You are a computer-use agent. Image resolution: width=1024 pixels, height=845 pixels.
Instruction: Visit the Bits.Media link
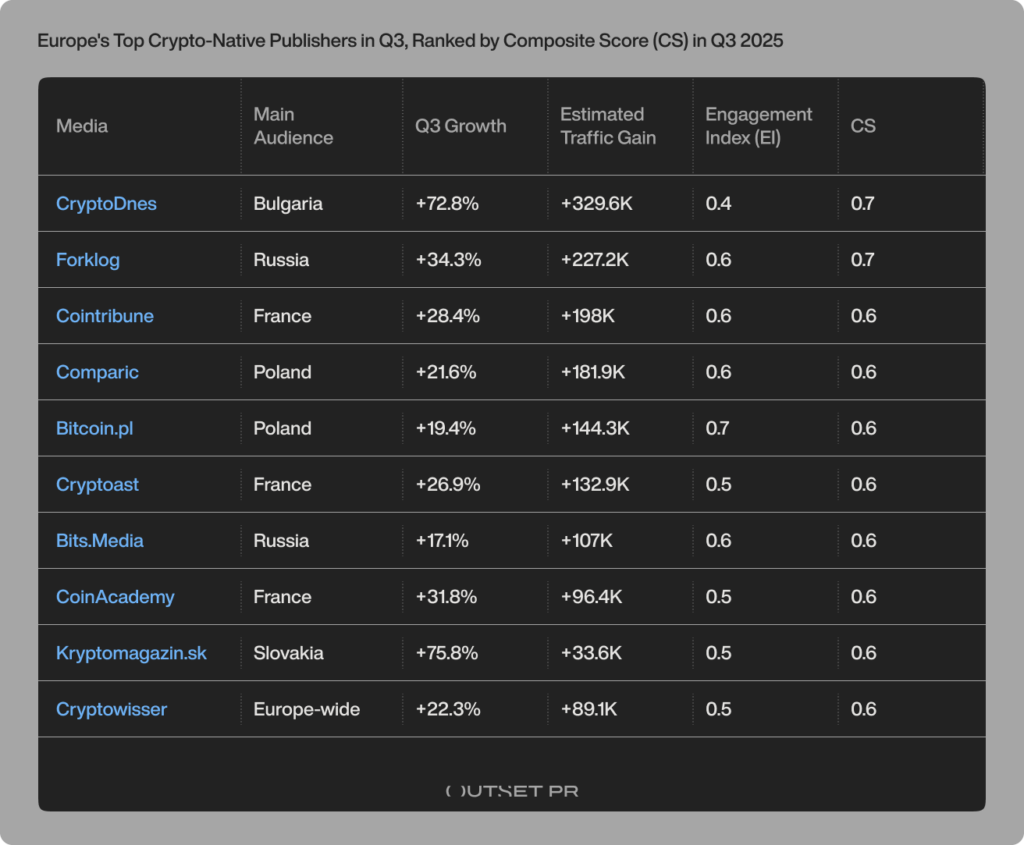[x=99, y=540]
